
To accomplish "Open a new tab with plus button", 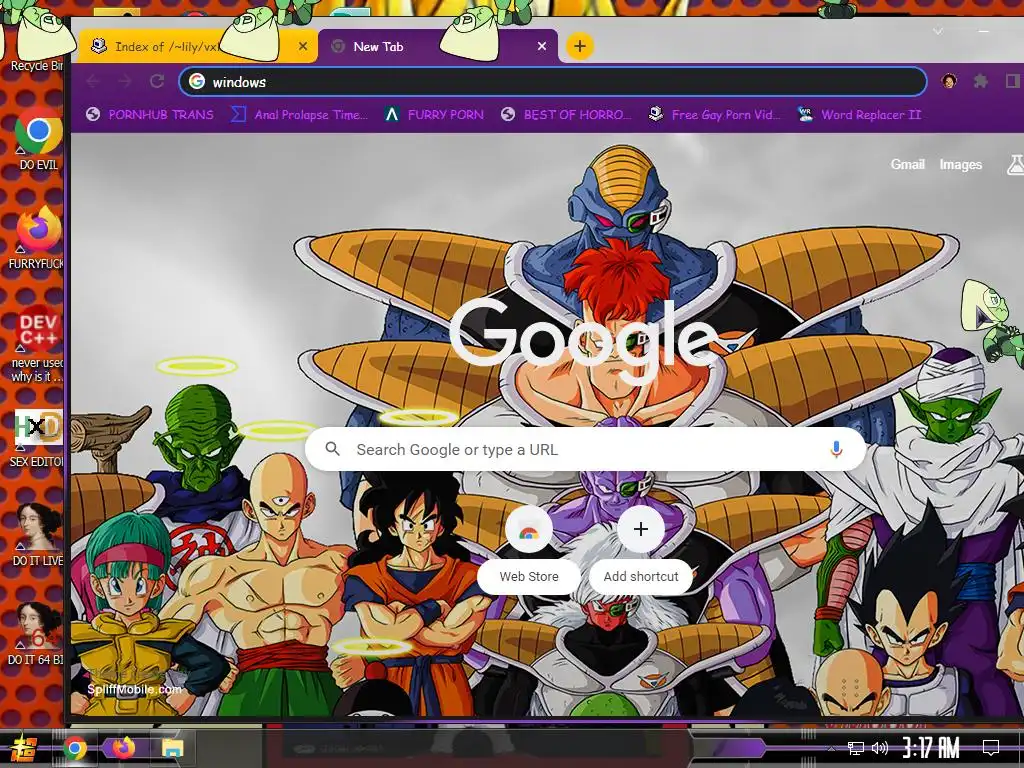I will point(580,46).
